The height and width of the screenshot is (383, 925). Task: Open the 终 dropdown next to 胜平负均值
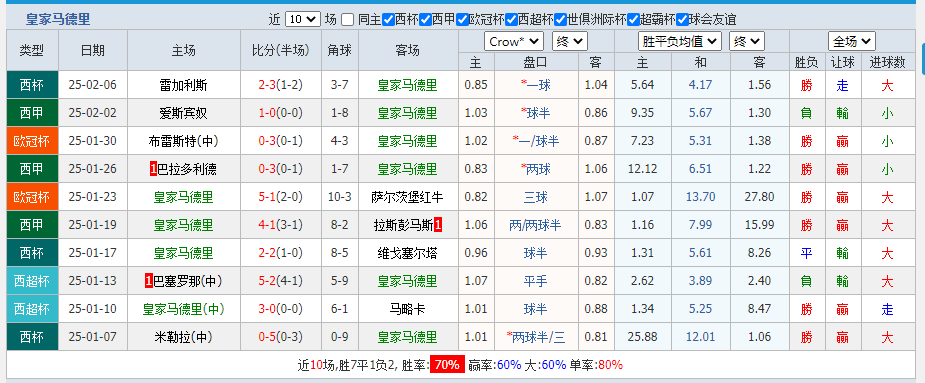pos(747,41)
